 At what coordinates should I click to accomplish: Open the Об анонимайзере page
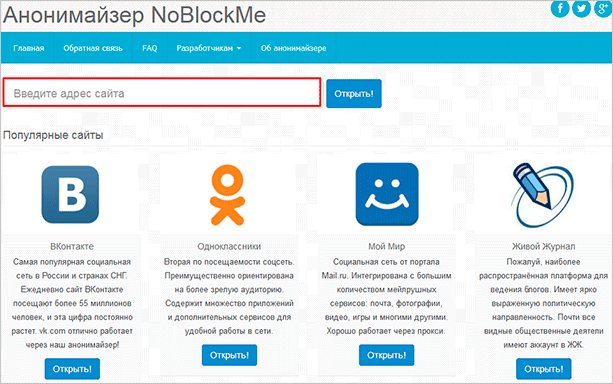pos(294,48)
